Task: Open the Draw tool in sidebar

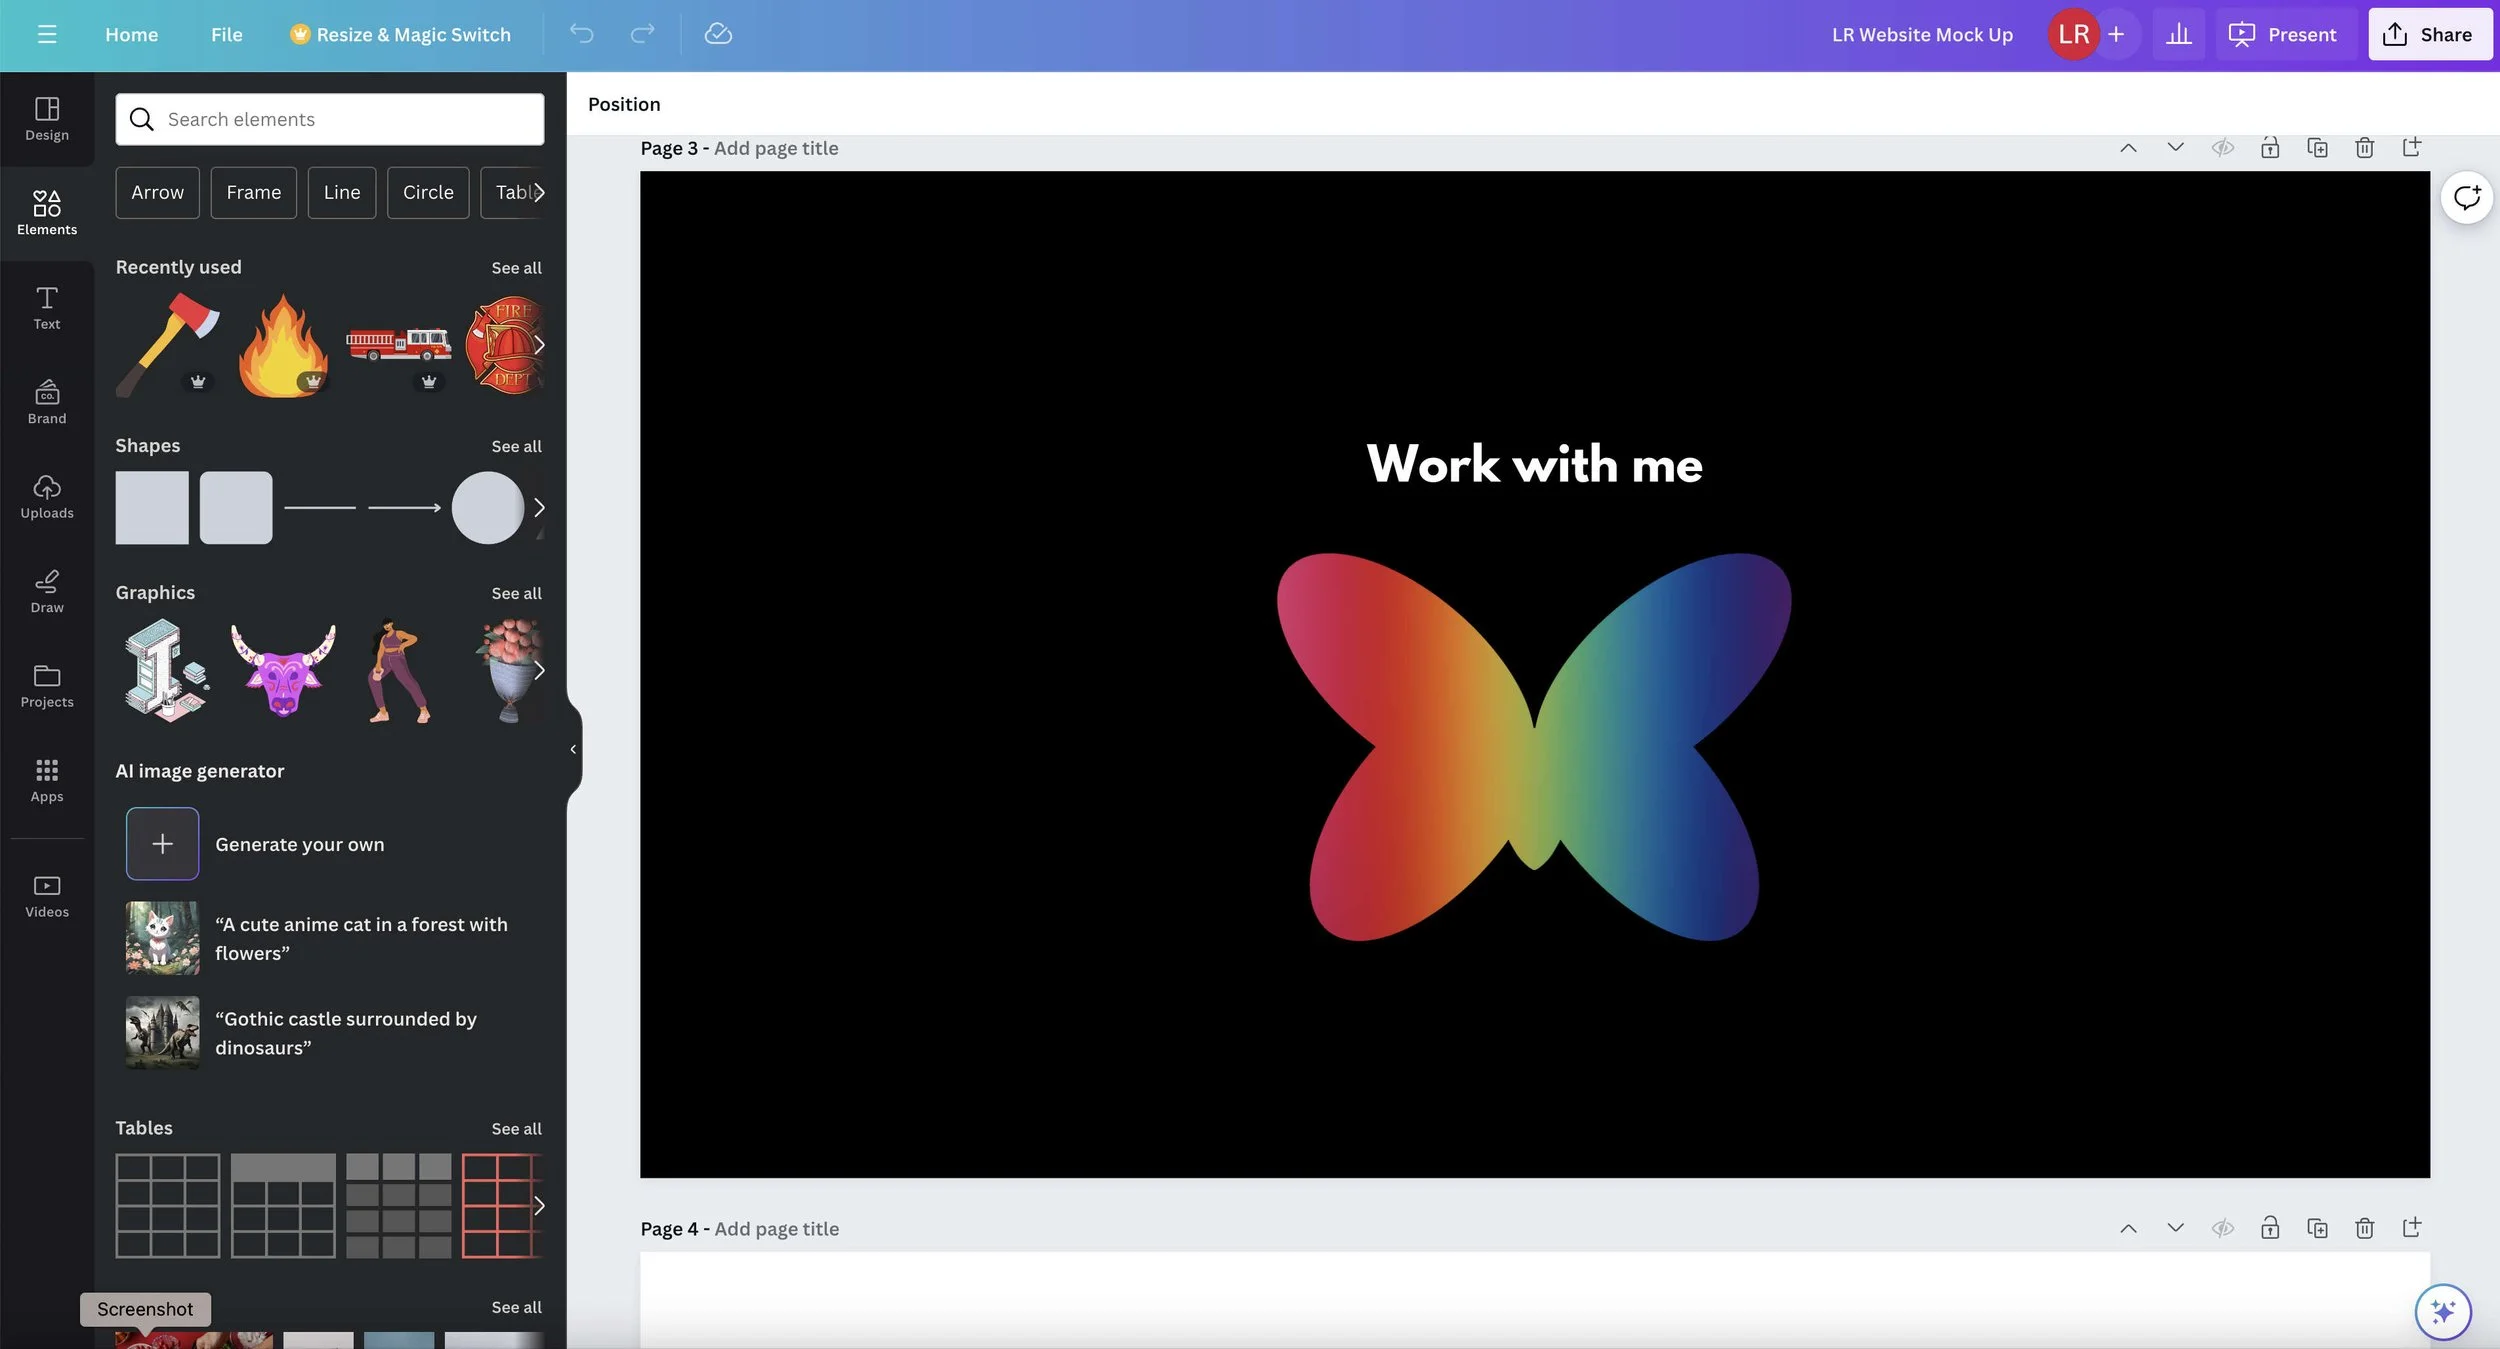Action: pos(47,591)
